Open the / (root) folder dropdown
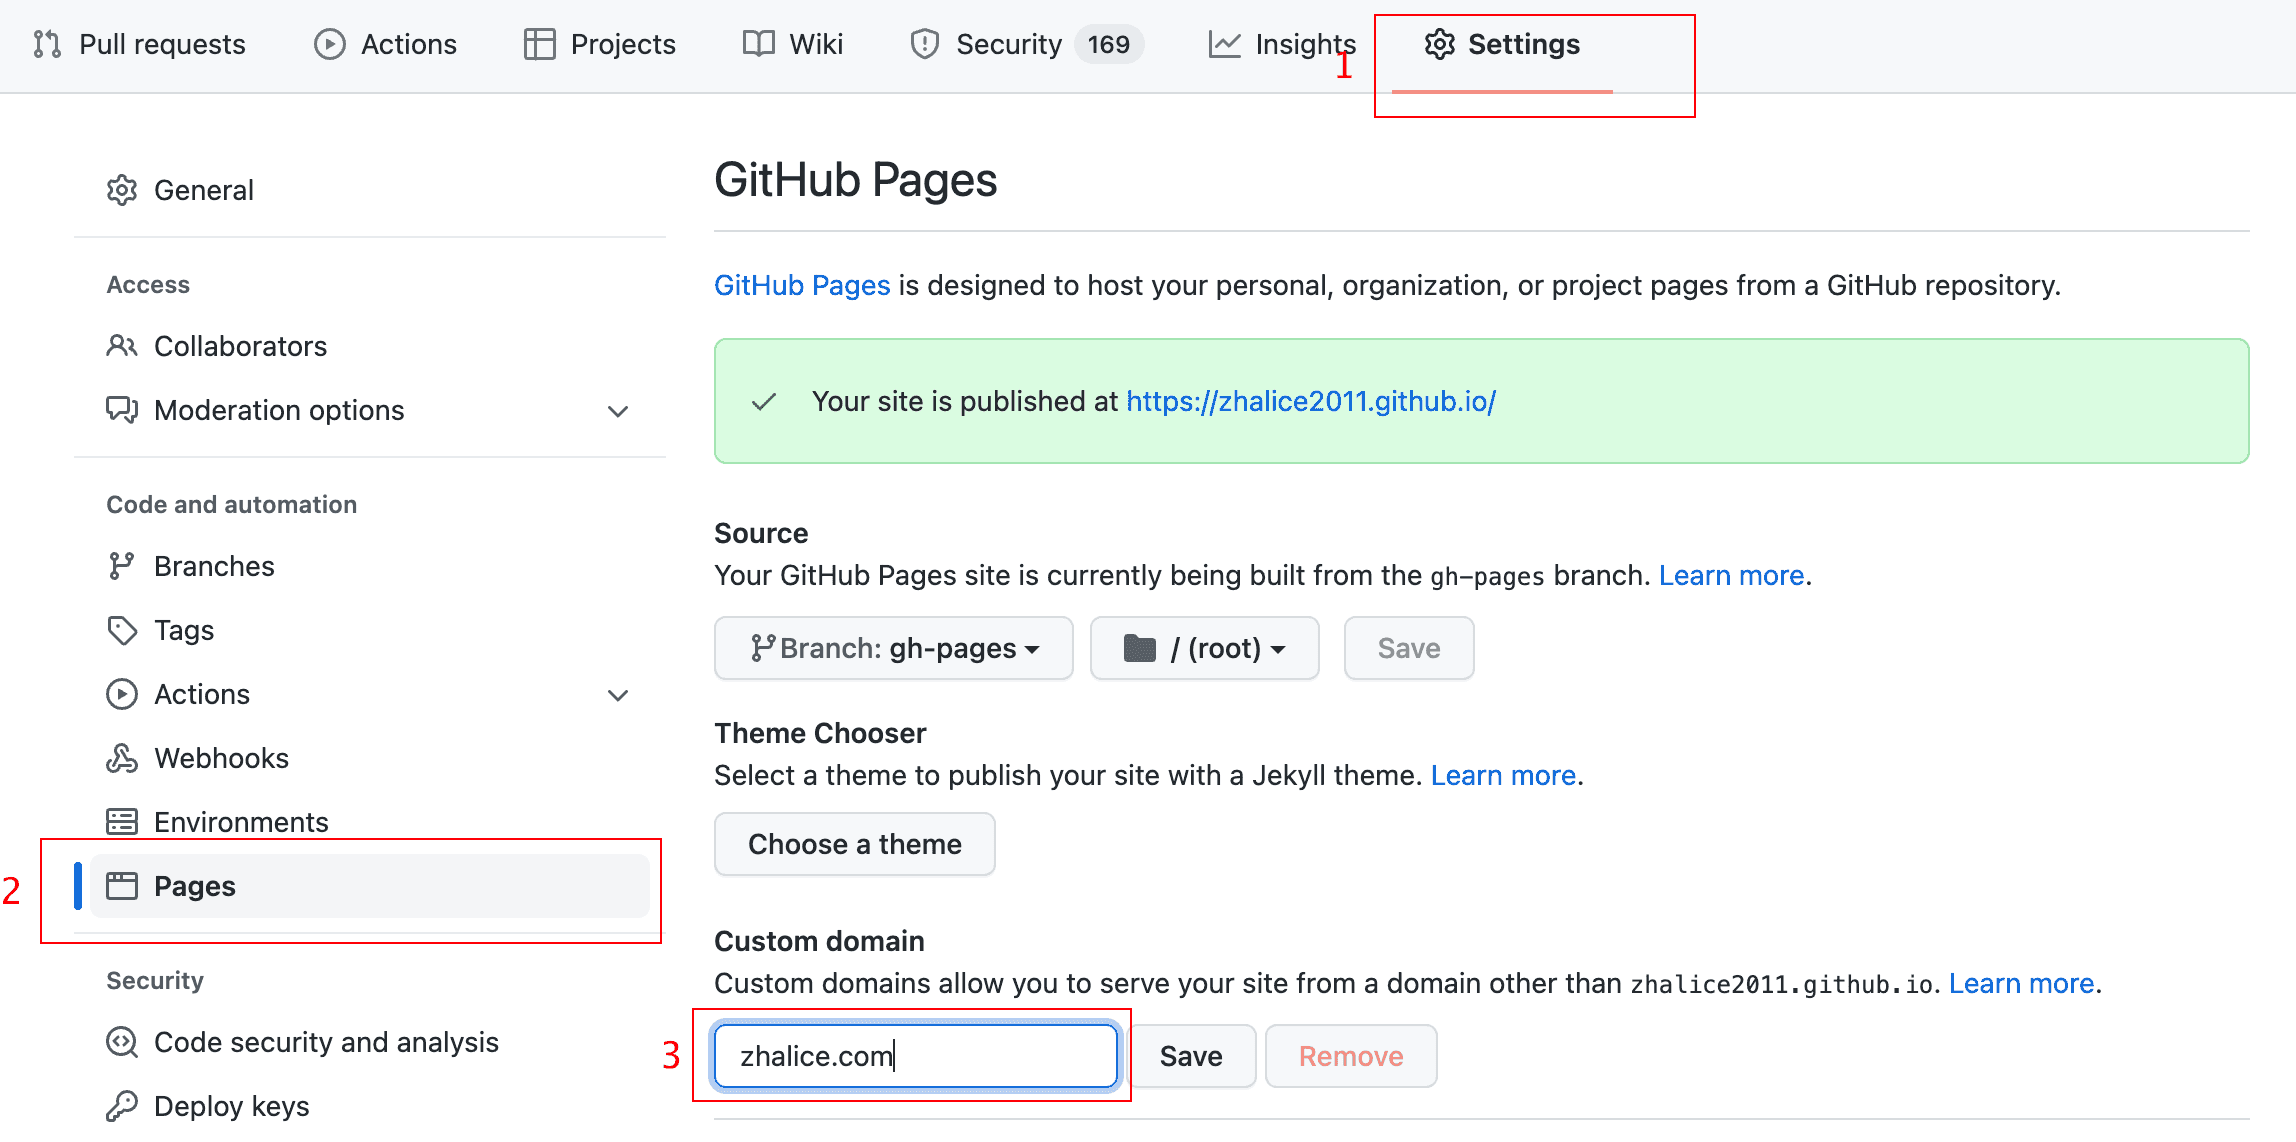This screenshot has height=1142, width=2296. pyautogui.click(x=1205, y=648)
